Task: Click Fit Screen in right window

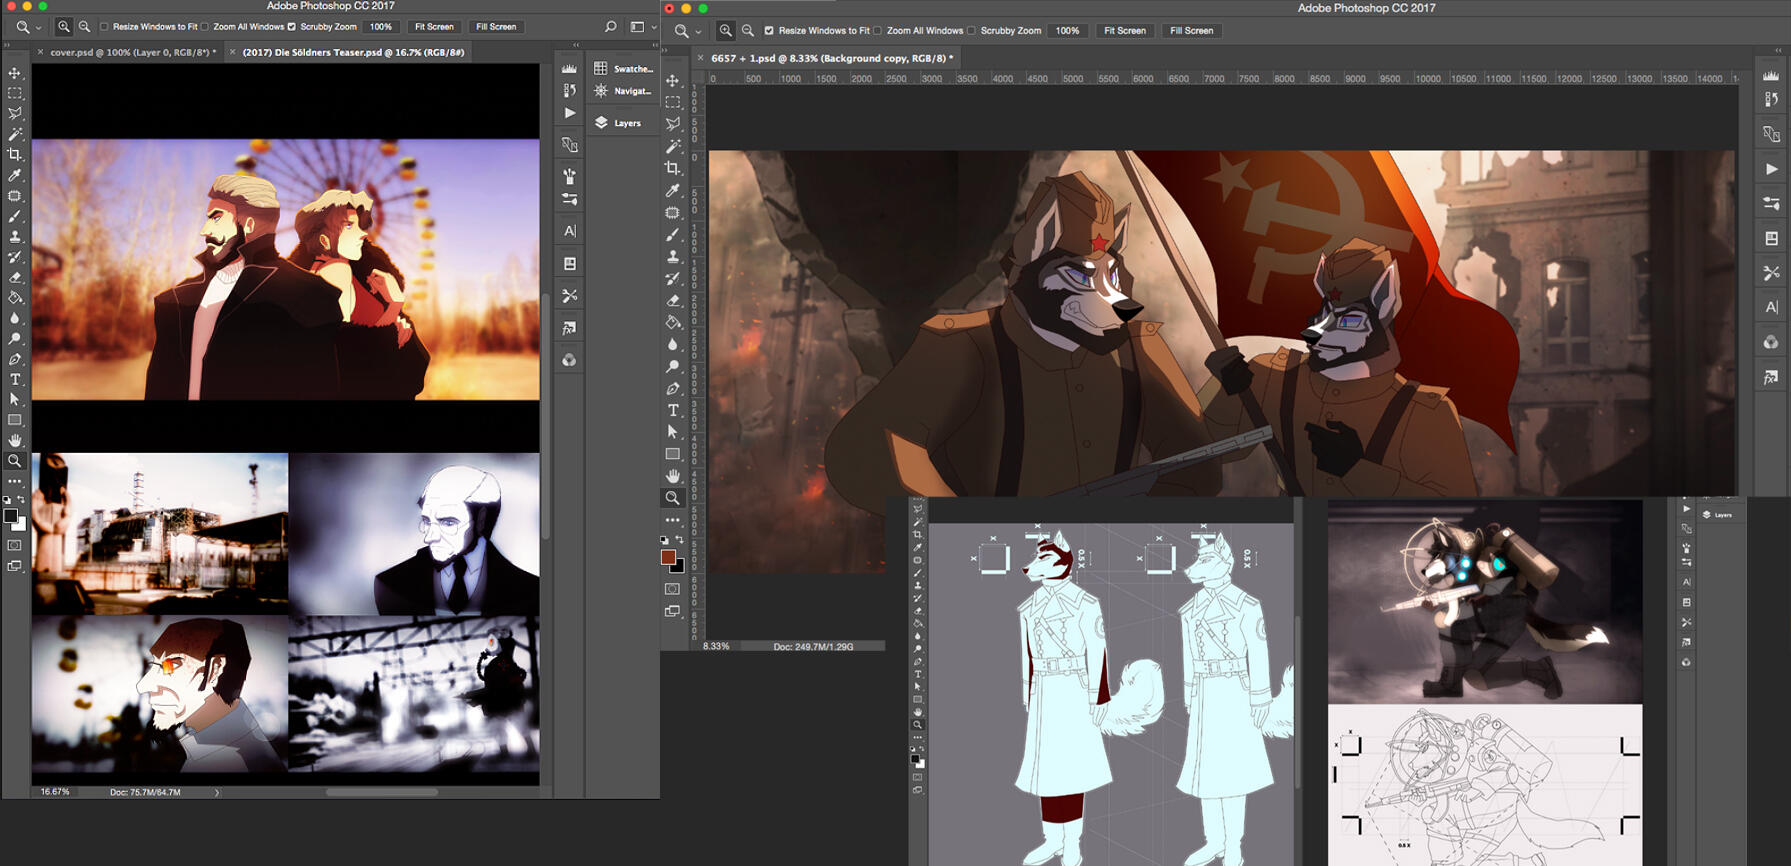Action: [1125, 31]
